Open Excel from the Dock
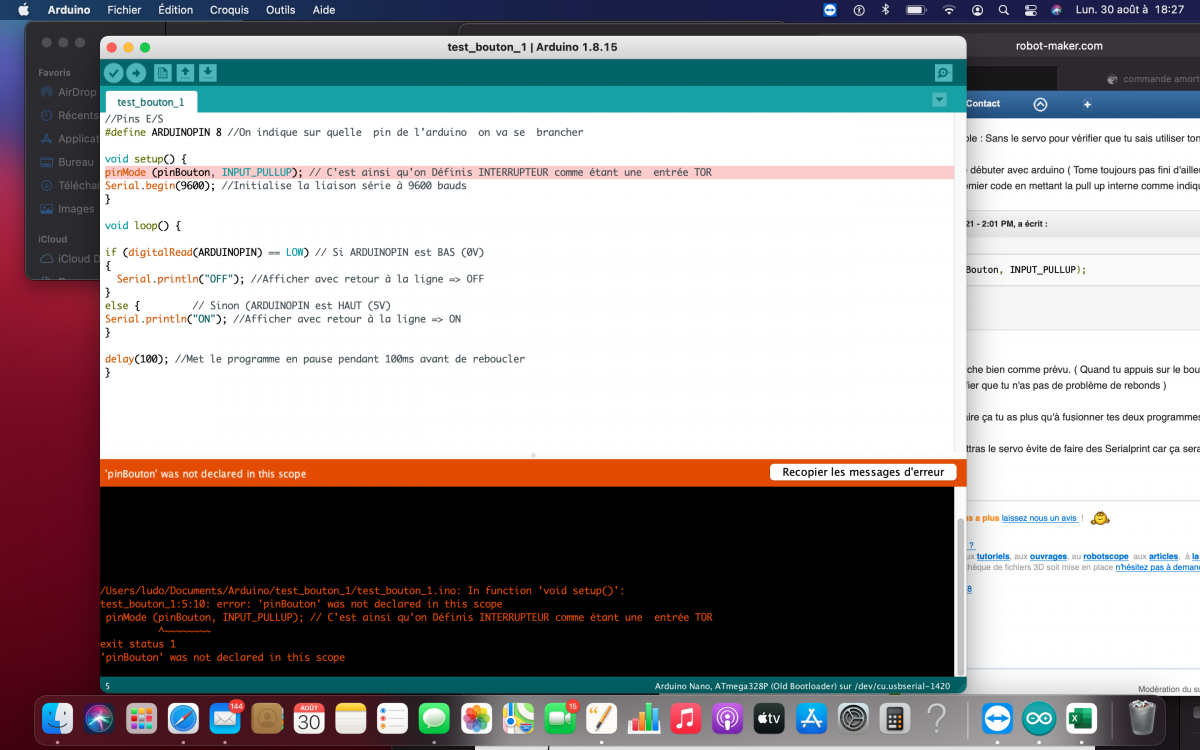 pyautogui.click(x=1080, y=718)
